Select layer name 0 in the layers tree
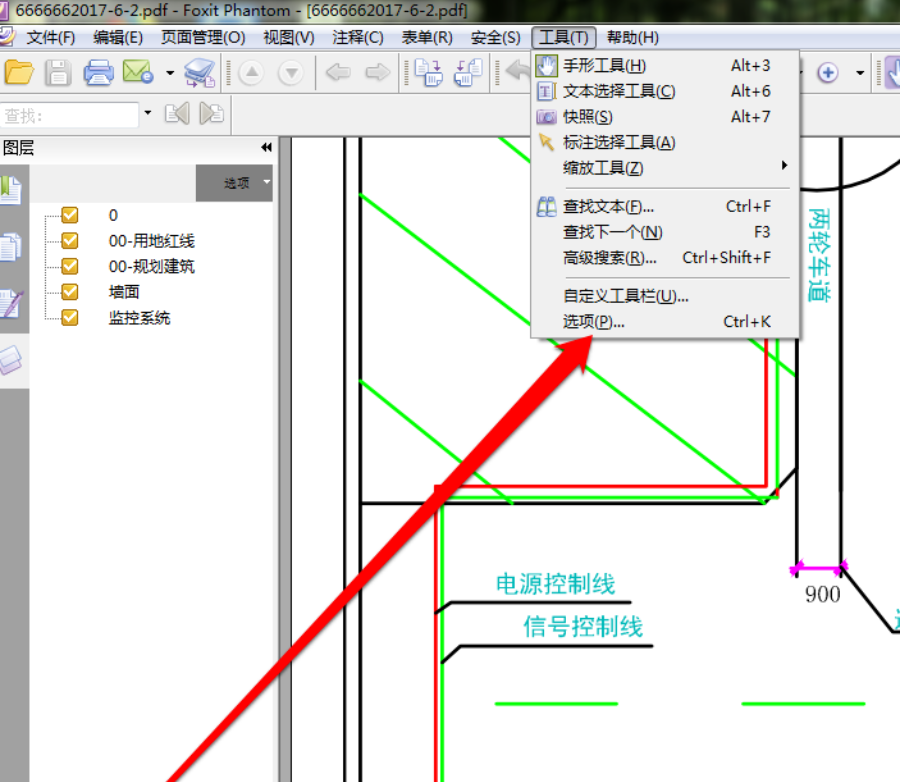This screenshot has width=900, height=782. click(x=113, y=215)
